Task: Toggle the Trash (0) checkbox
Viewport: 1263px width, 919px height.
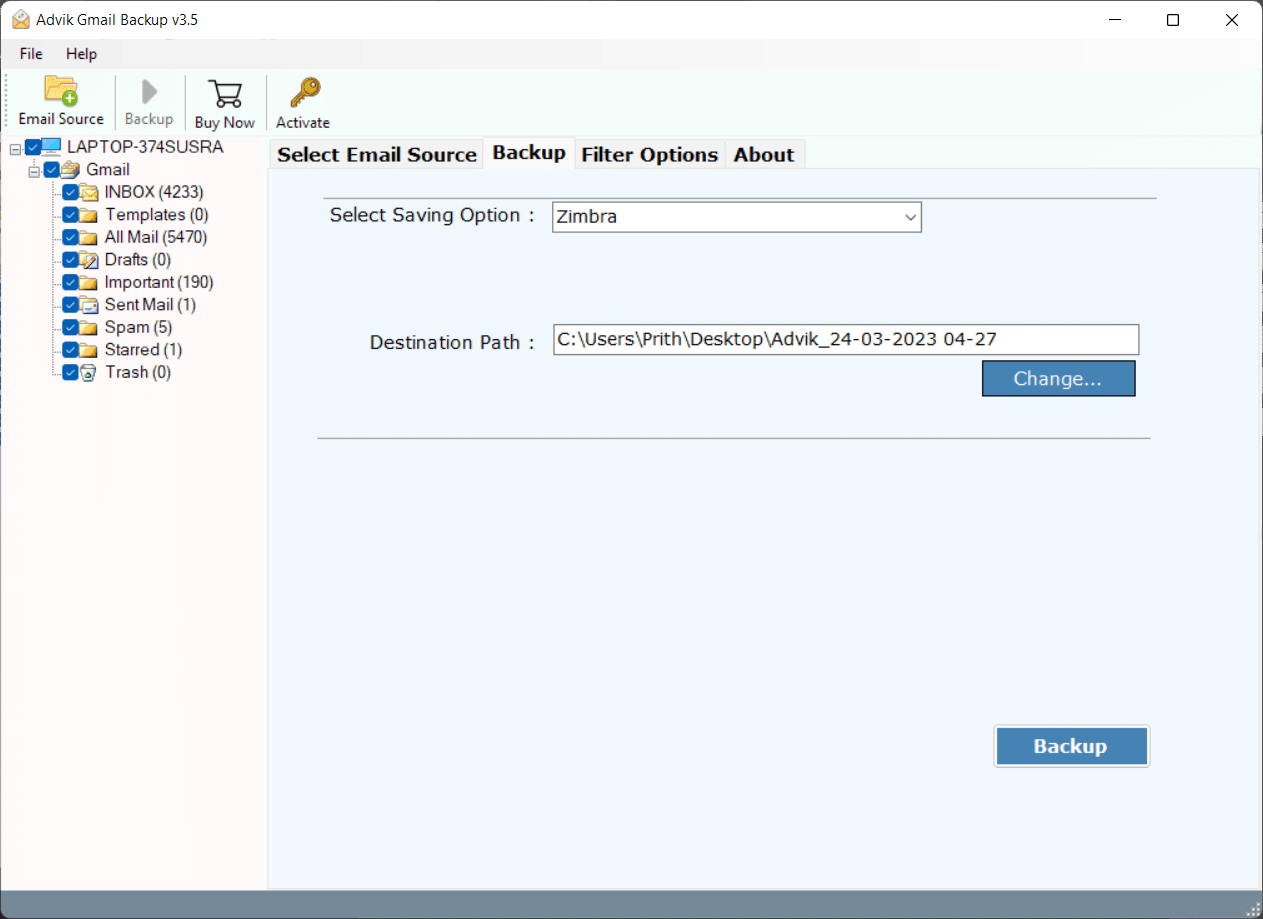Action: coord(70,372)
